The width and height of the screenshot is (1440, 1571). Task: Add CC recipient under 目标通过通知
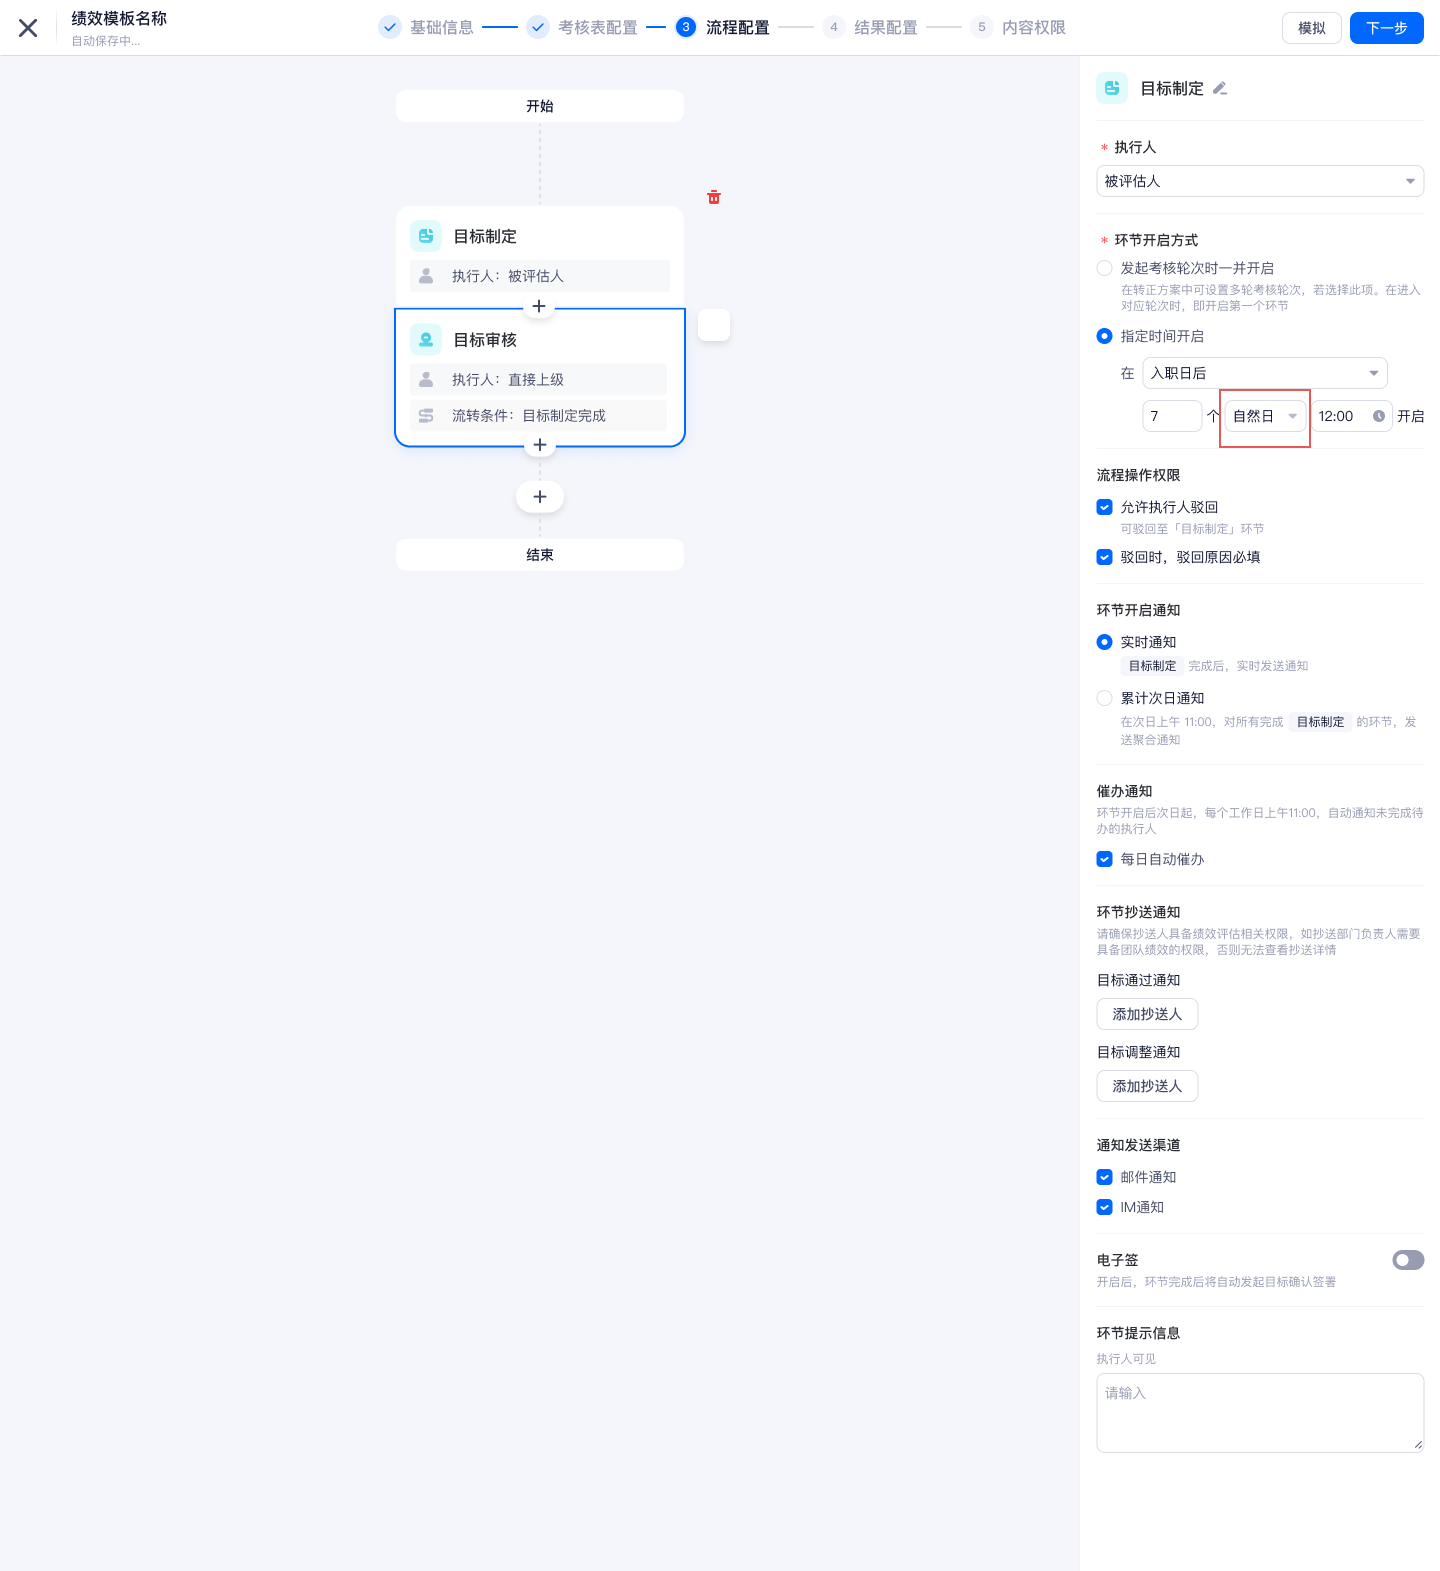pyautogui.click(x=1147, y=1014)
